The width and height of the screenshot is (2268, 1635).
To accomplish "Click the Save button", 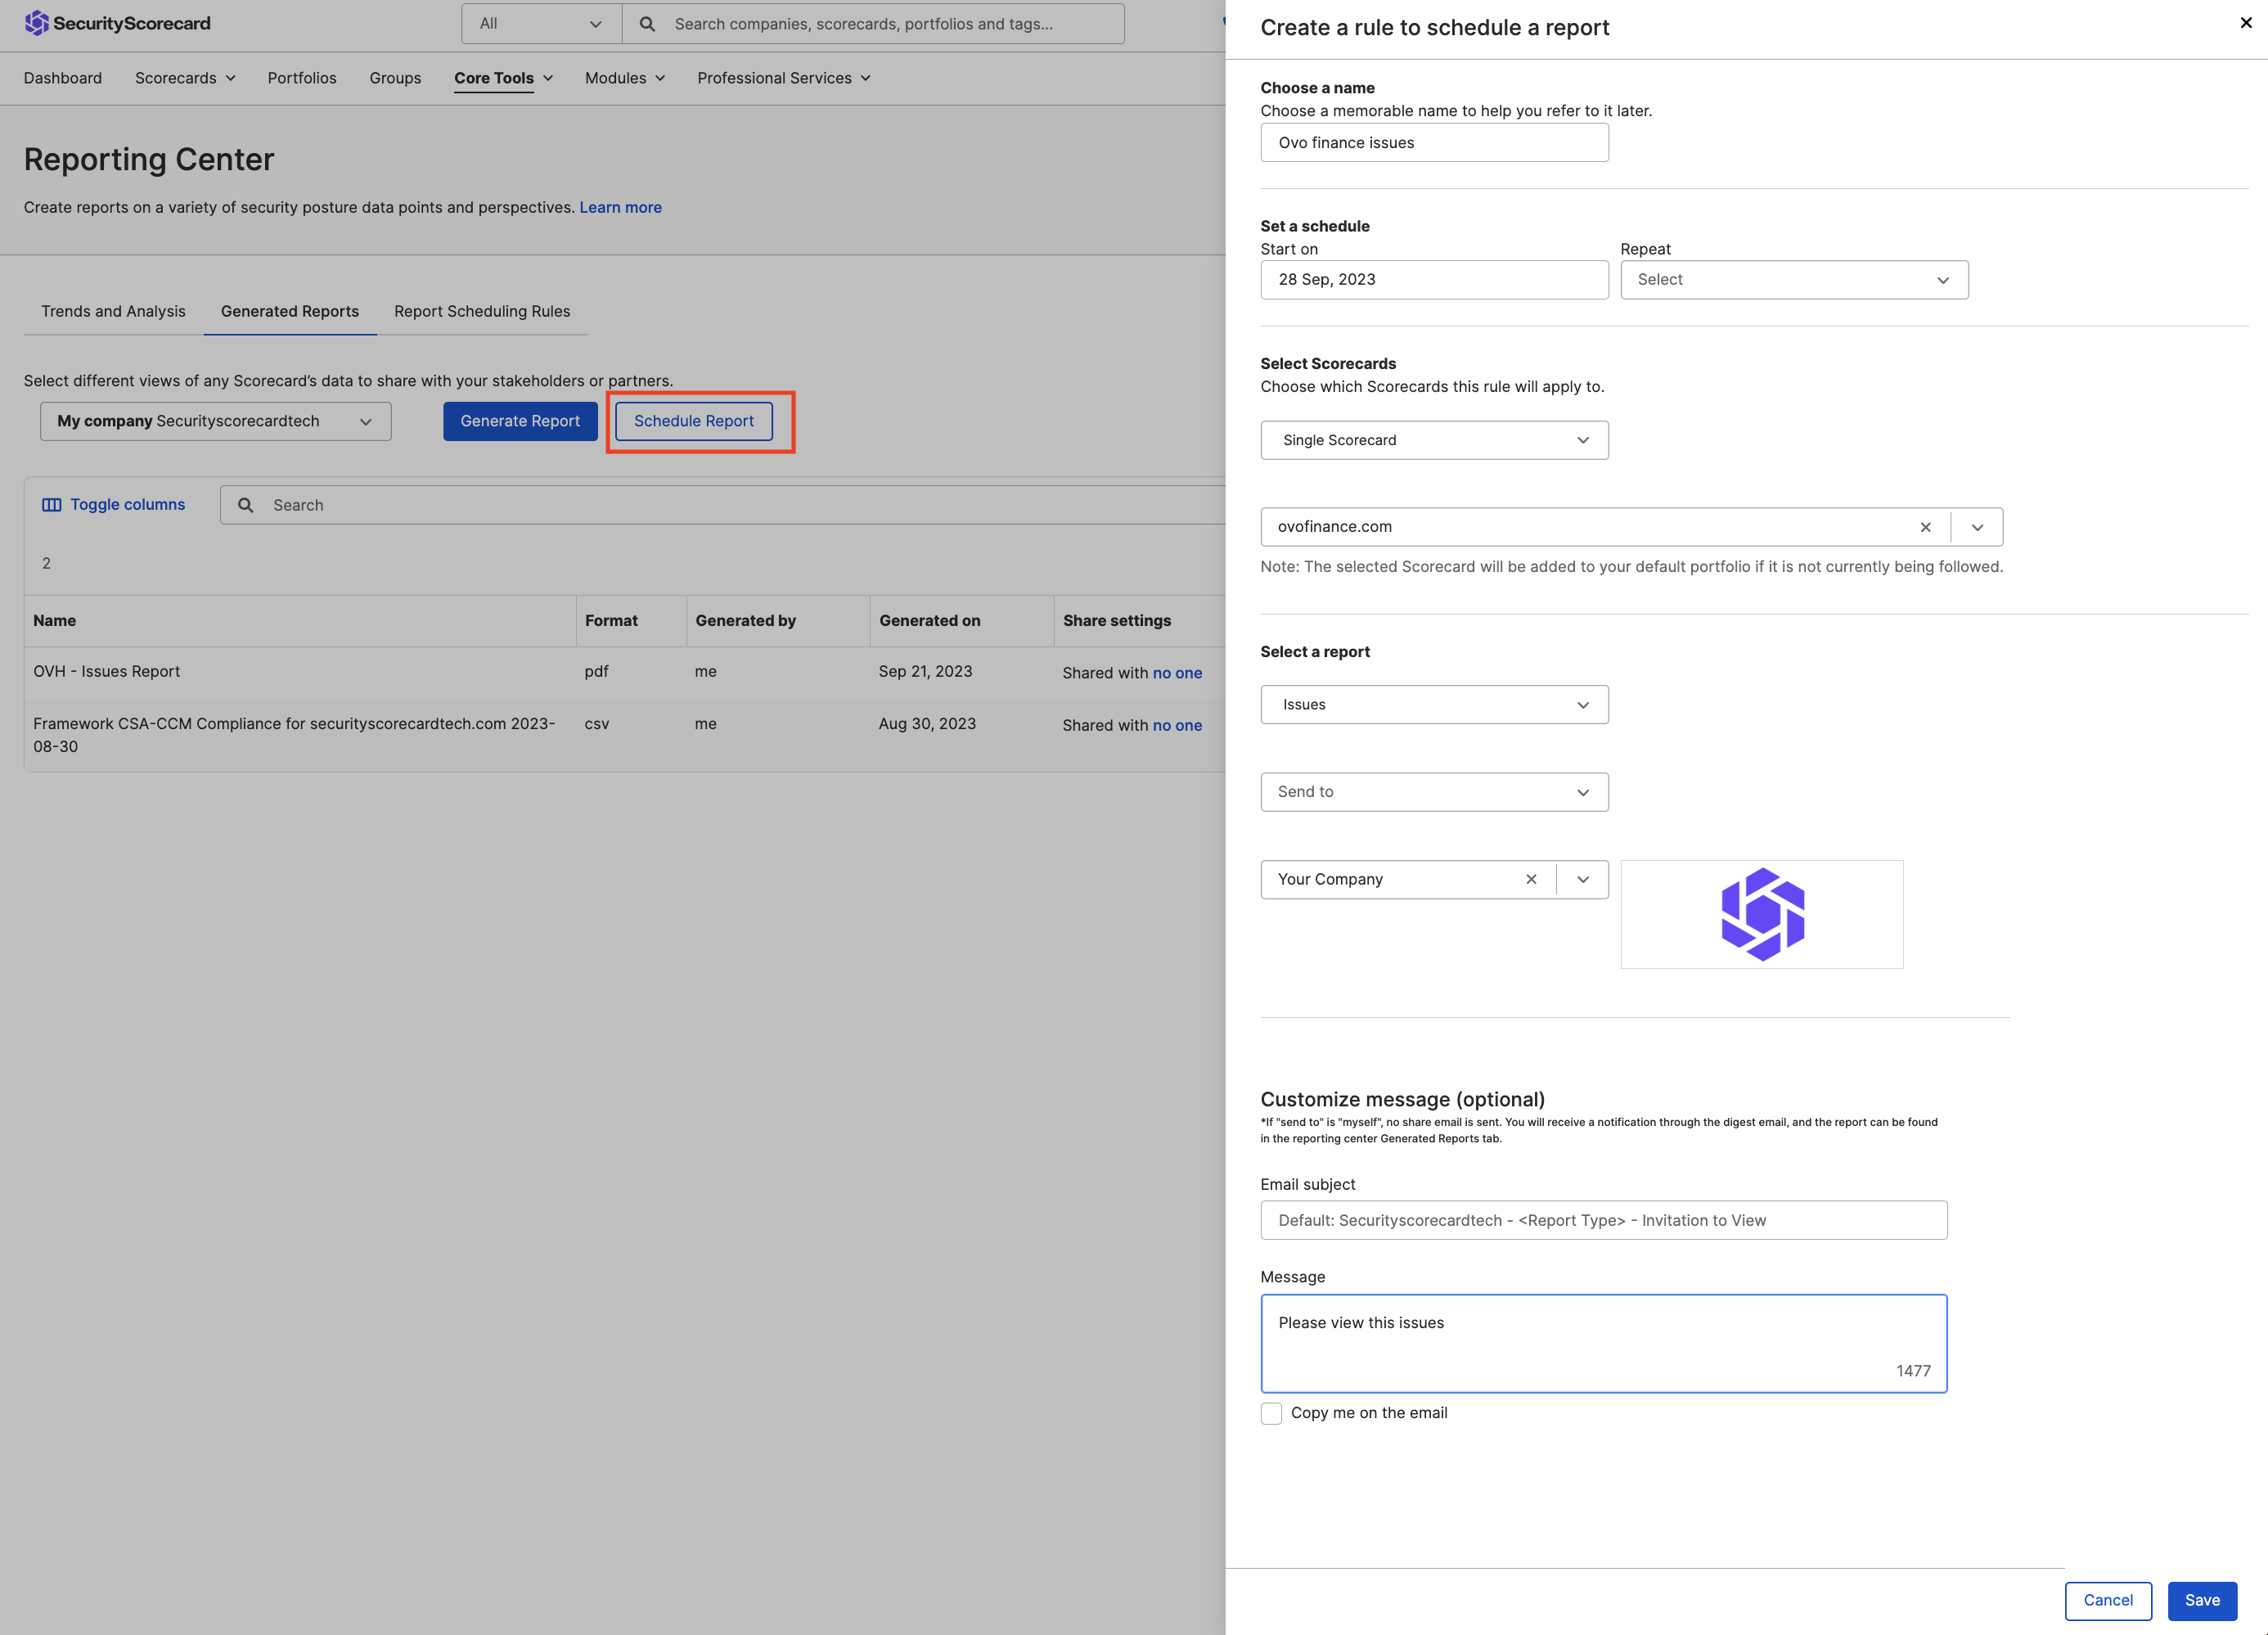I will point(2202,1600).
